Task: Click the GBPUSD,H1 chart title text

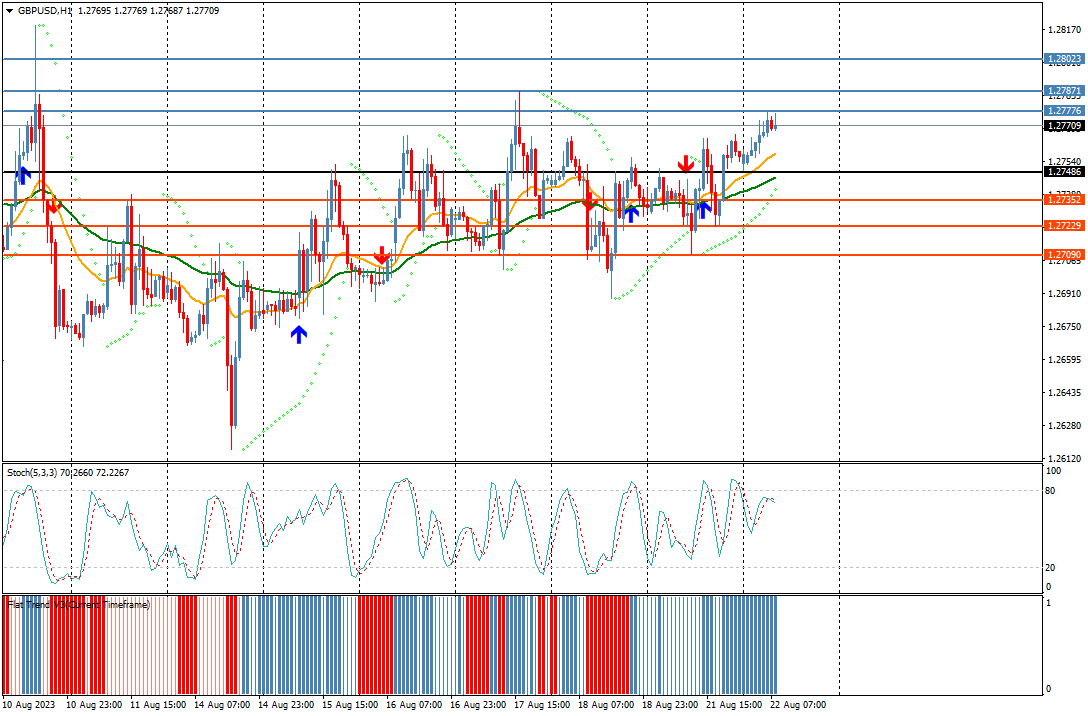Action: click(44, 11)
